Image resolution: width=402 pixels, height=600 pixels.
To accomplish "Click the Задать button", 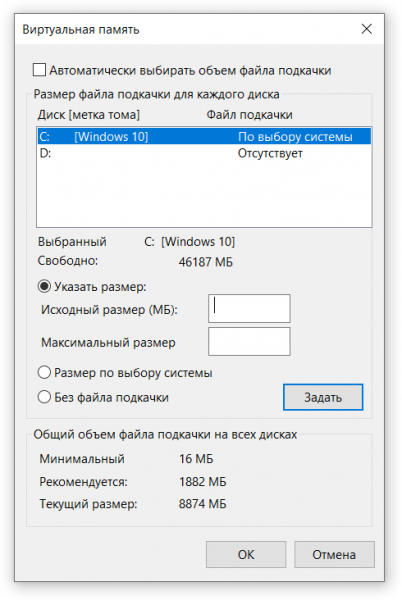I will coord(323,397).
